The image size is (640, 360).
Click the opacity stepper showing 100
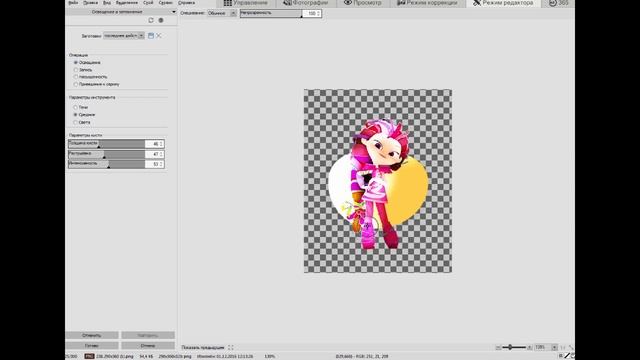point(318,13)
